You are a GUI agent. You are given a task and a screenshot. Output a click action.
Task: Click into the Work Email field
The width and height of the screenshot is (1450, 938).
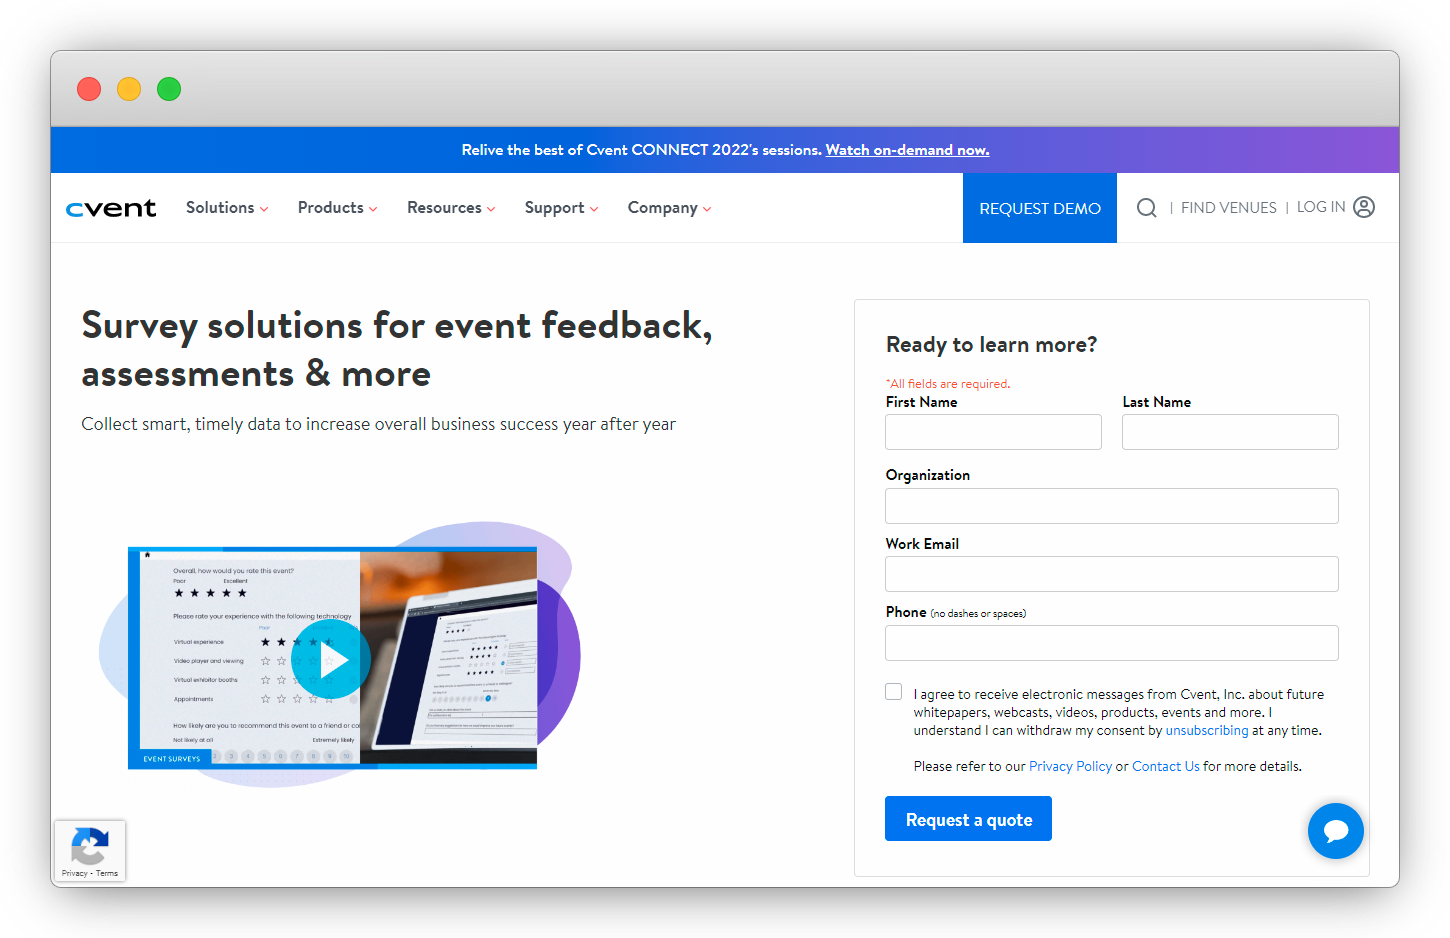click(x=1111, y=574)
